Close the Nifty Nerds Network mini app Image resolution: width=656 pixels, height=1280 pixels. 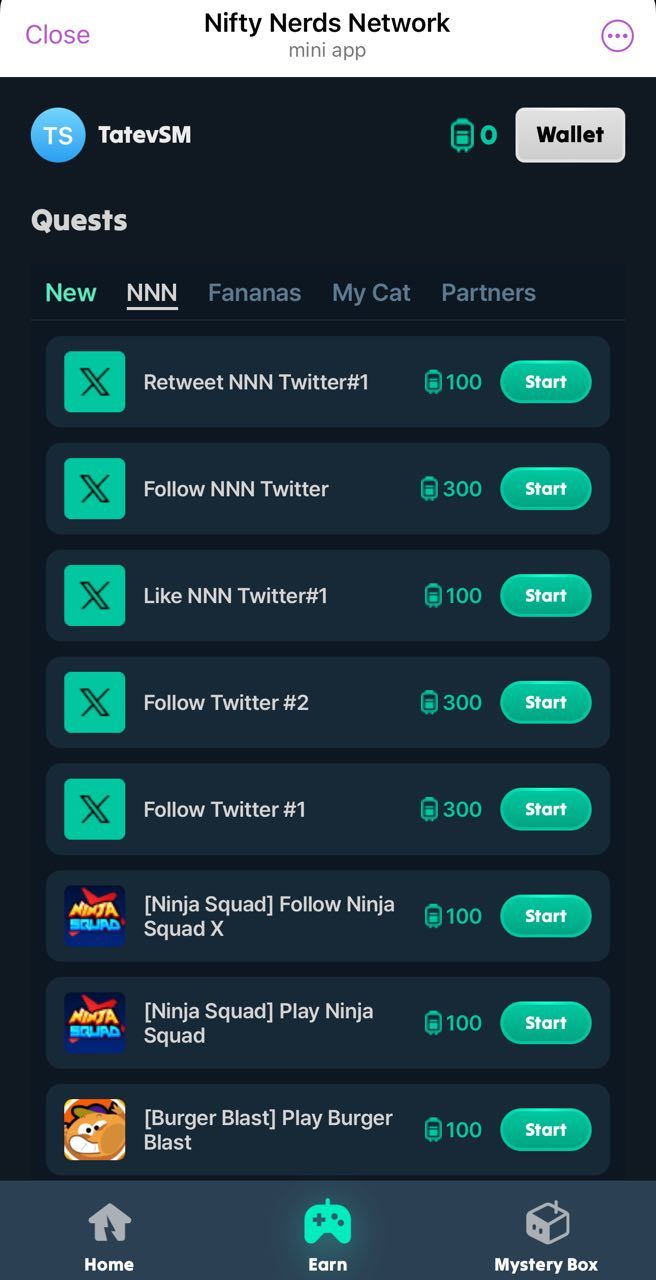[x=57, y=35]
